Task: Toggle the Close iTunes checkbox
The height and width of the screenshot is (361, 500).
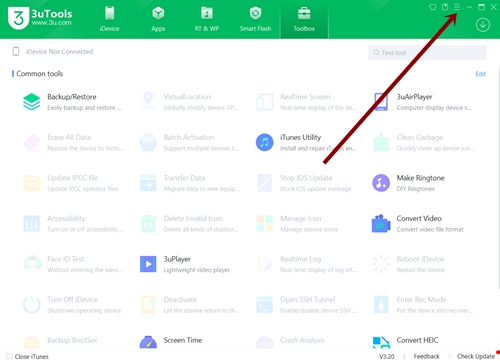Action: tap(10, 356)
